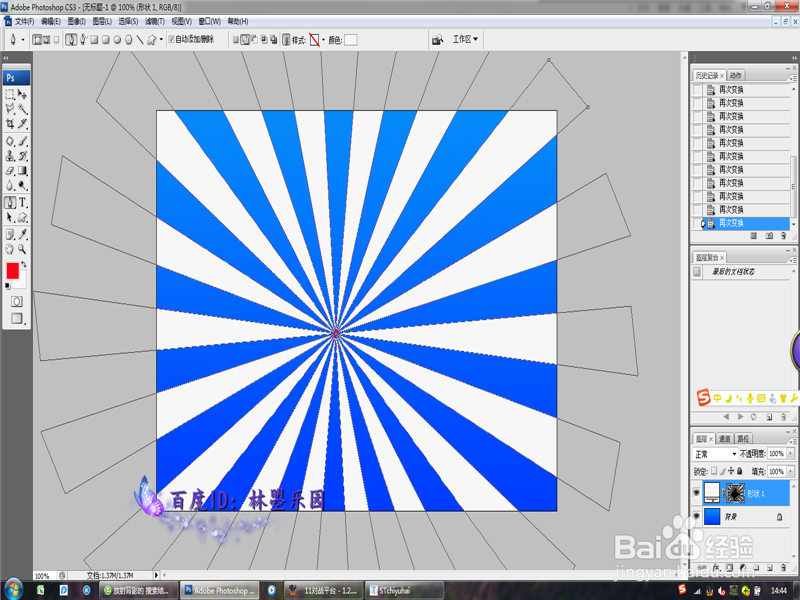Toggle lock image pixels brush icon

[x=722, y=471]
